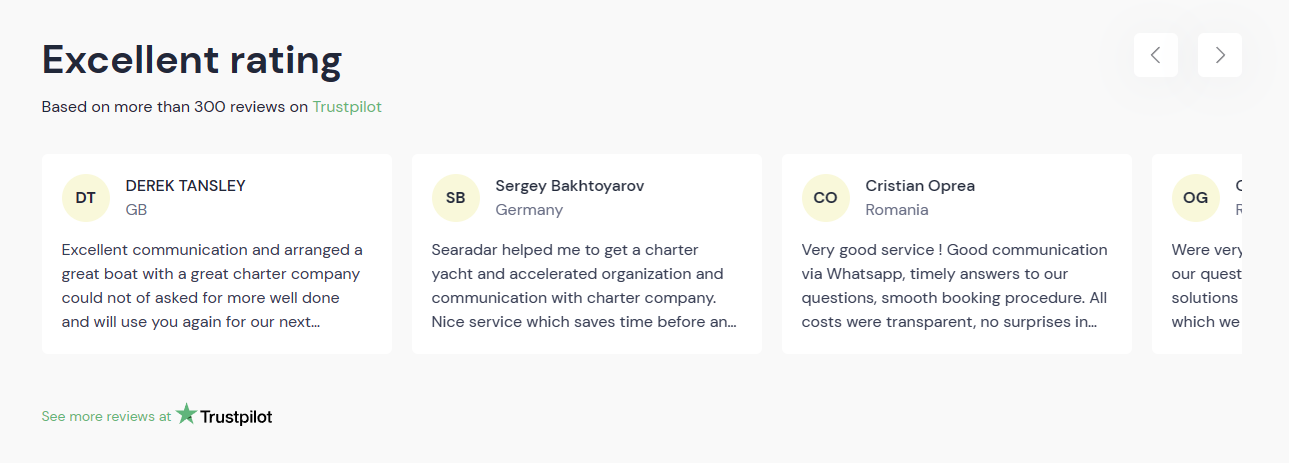The width and height of the screenshot is (1289, 463).
Task: Click the SB avatar circle
Action: coord(456,198)
